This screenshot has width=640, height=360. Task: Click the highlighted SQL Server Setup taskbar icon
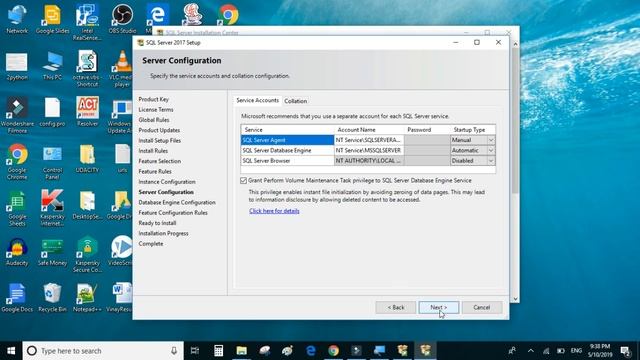tap(425, 351)
